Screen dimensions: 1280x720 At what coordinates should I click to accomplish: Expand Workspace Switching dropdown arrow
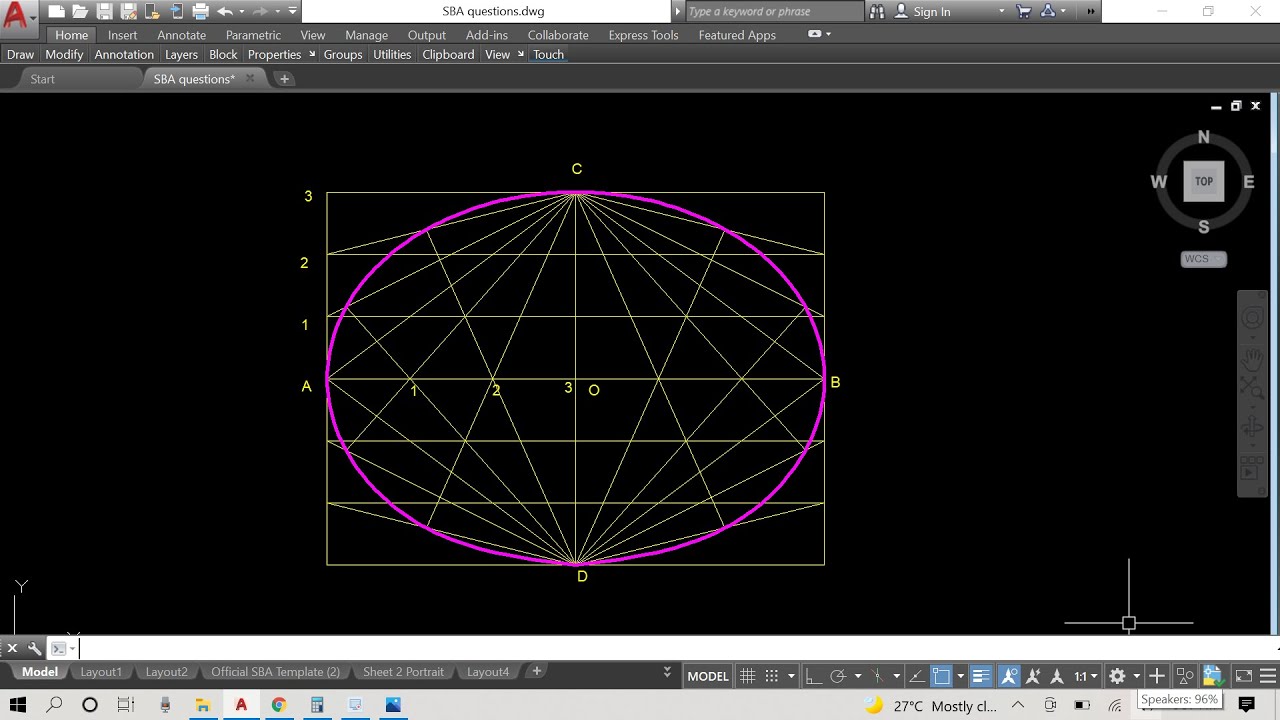click(1136, 677)
